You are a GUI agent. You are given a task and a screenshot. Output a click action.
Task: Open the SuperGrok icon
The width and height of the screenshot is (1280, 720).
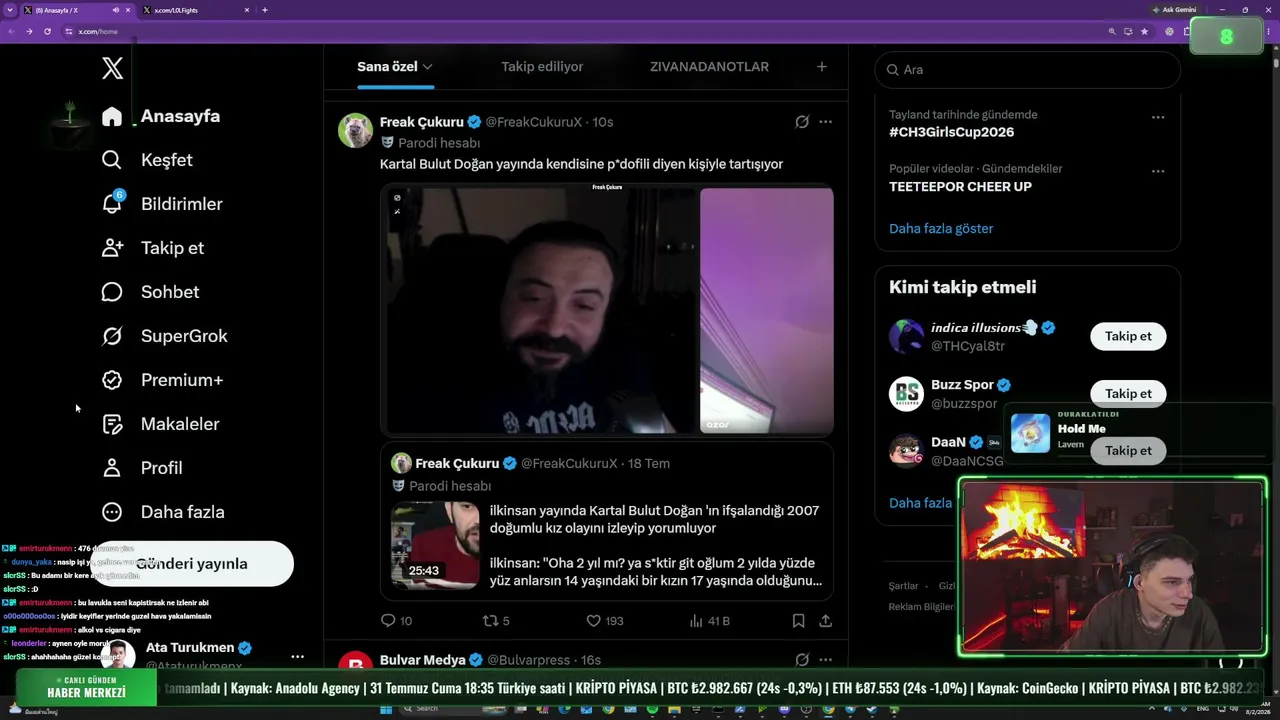pyautogui.click(x=112, y=336)
